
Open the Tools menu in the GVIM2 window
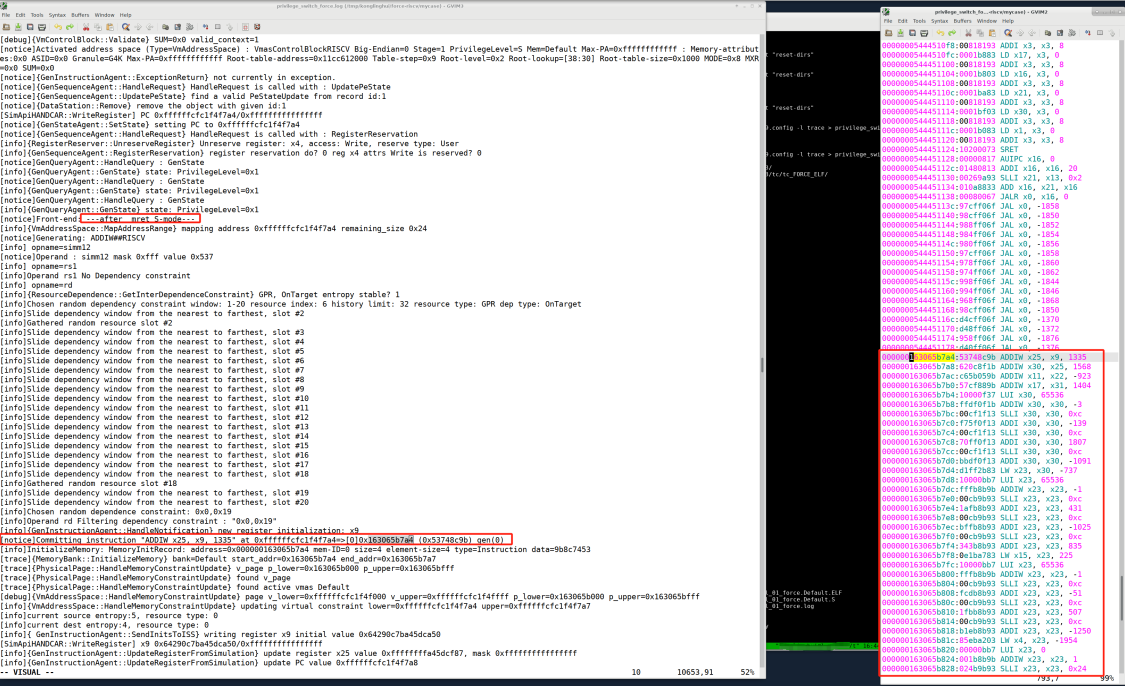click(920, 21)
